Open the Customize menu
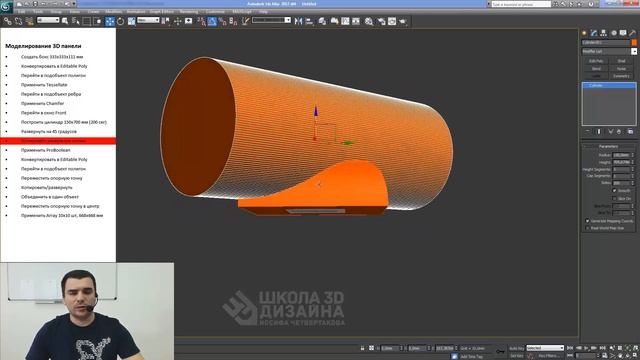The height and width of the screenshot is (360, 640). coord(215,12)
